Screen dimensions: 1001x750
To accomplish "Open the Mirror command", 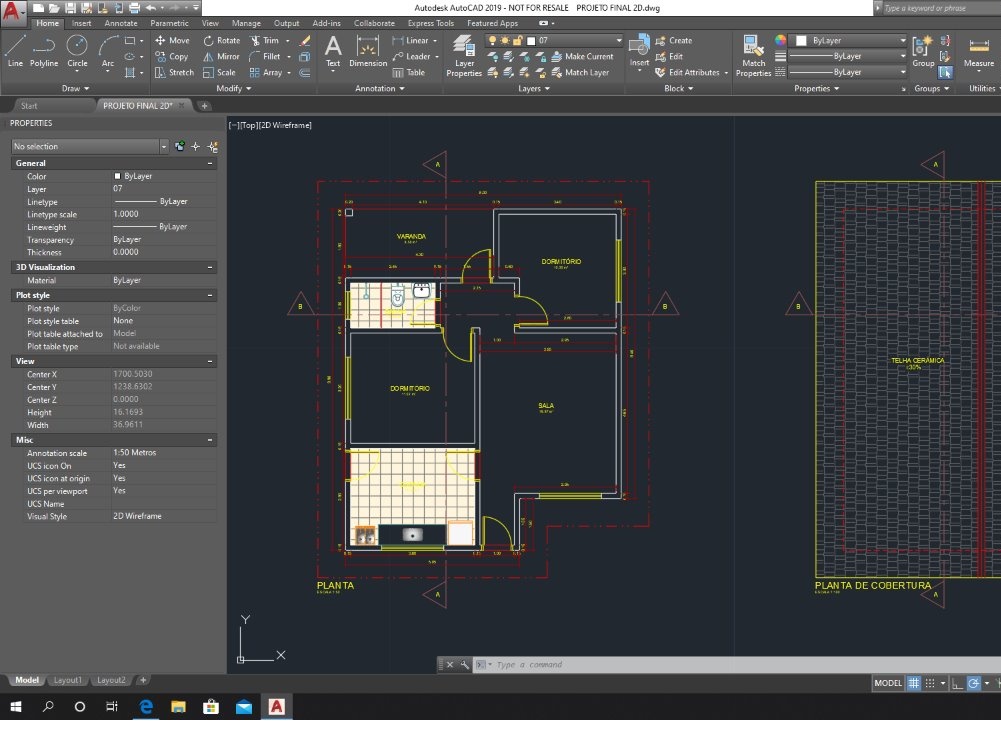I will [x=216, y=56].
